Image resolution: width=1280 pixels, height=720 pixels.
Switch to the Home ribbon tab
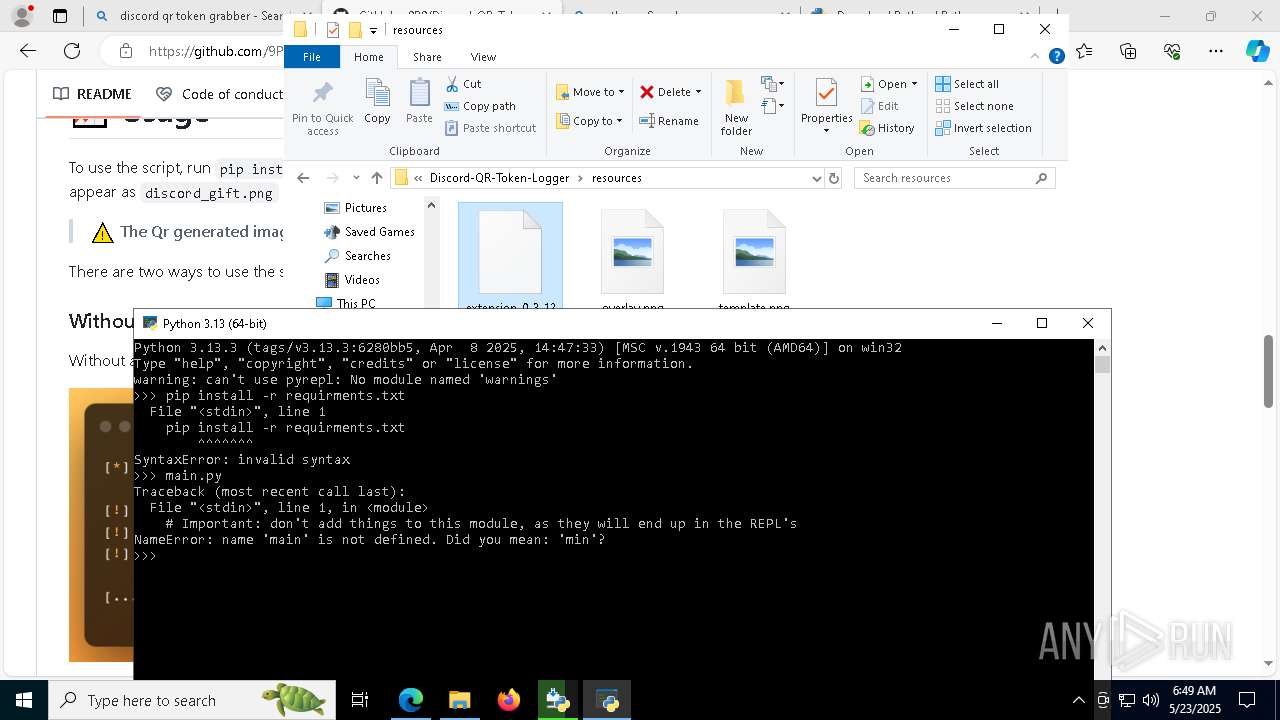(368, 57)
